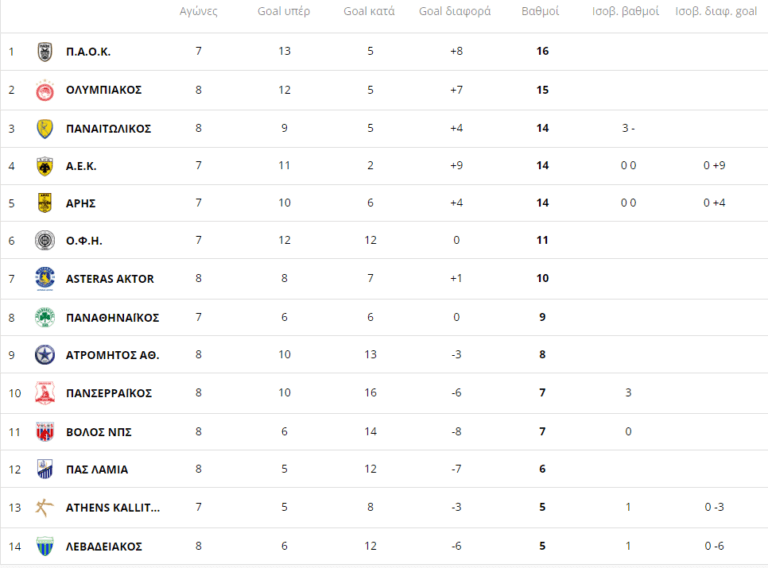Click the Λεβαδειακός green crest icon

click(x=44, y=546)
